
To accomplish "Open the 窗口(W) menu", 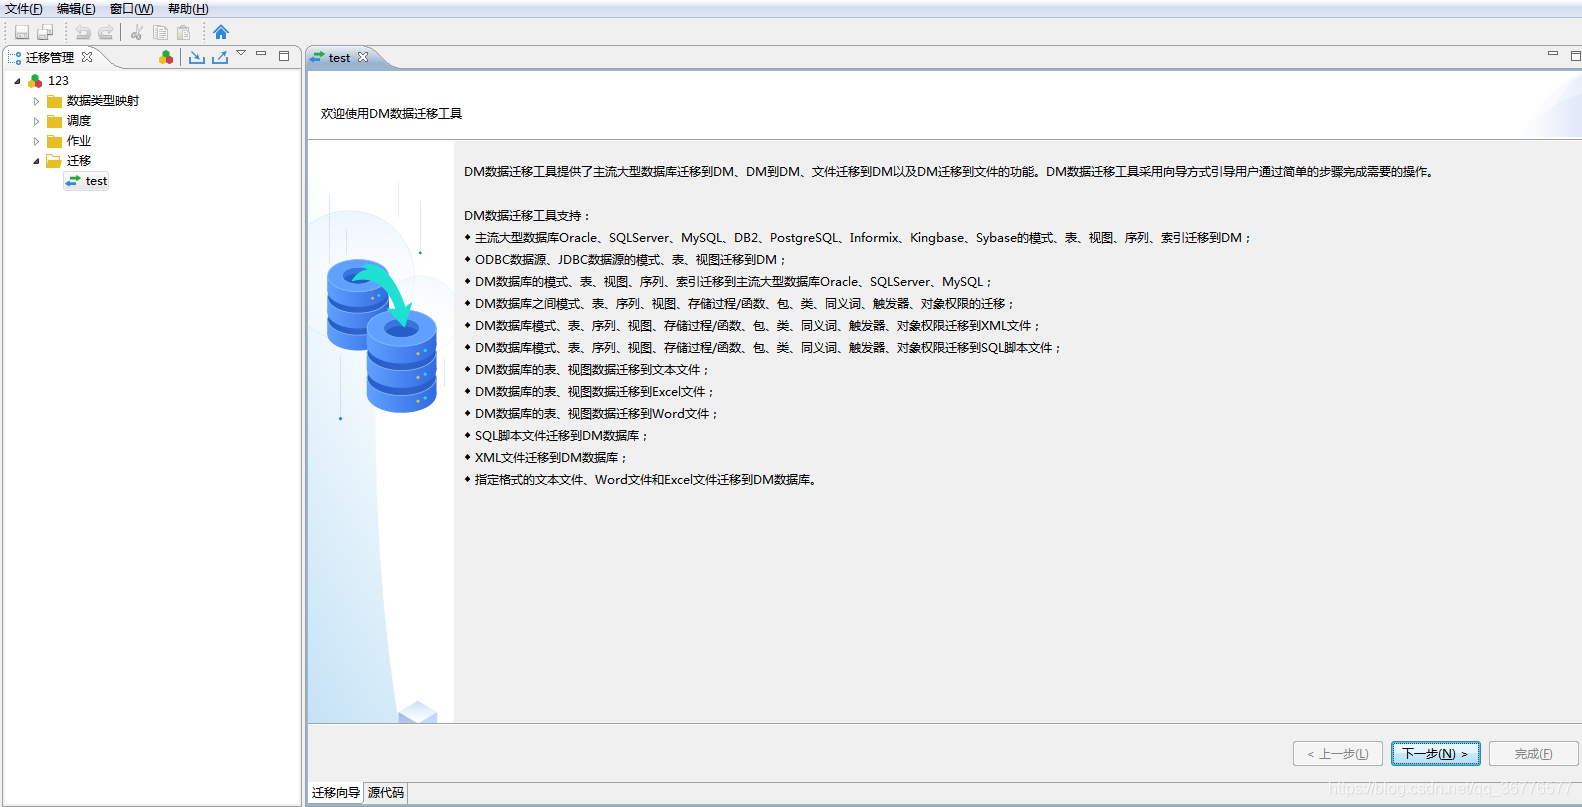I will coord(131,9).
